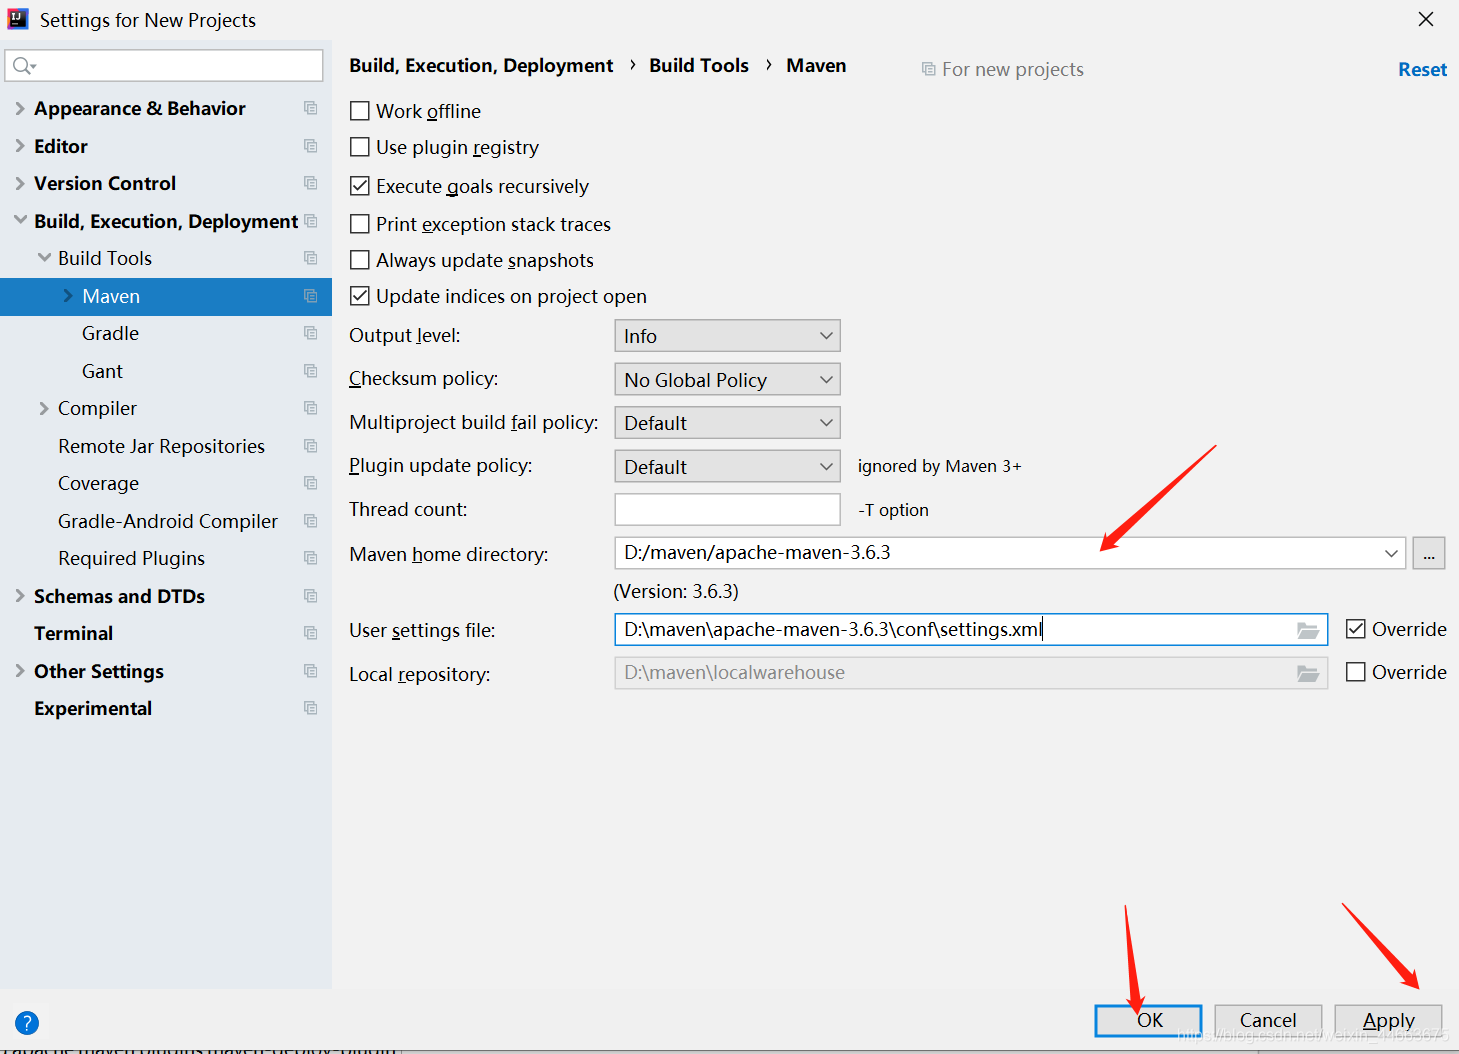Click project-level icon beside Coverage
Screen dimensions: 1459x1054
pyautogui.click(x=311, y=483)
